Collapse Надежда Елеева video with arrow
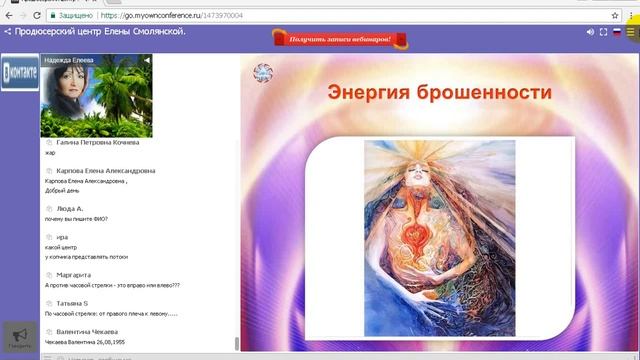Image resolution: width=640 pixels, height=360 pixels. (147, 60)
